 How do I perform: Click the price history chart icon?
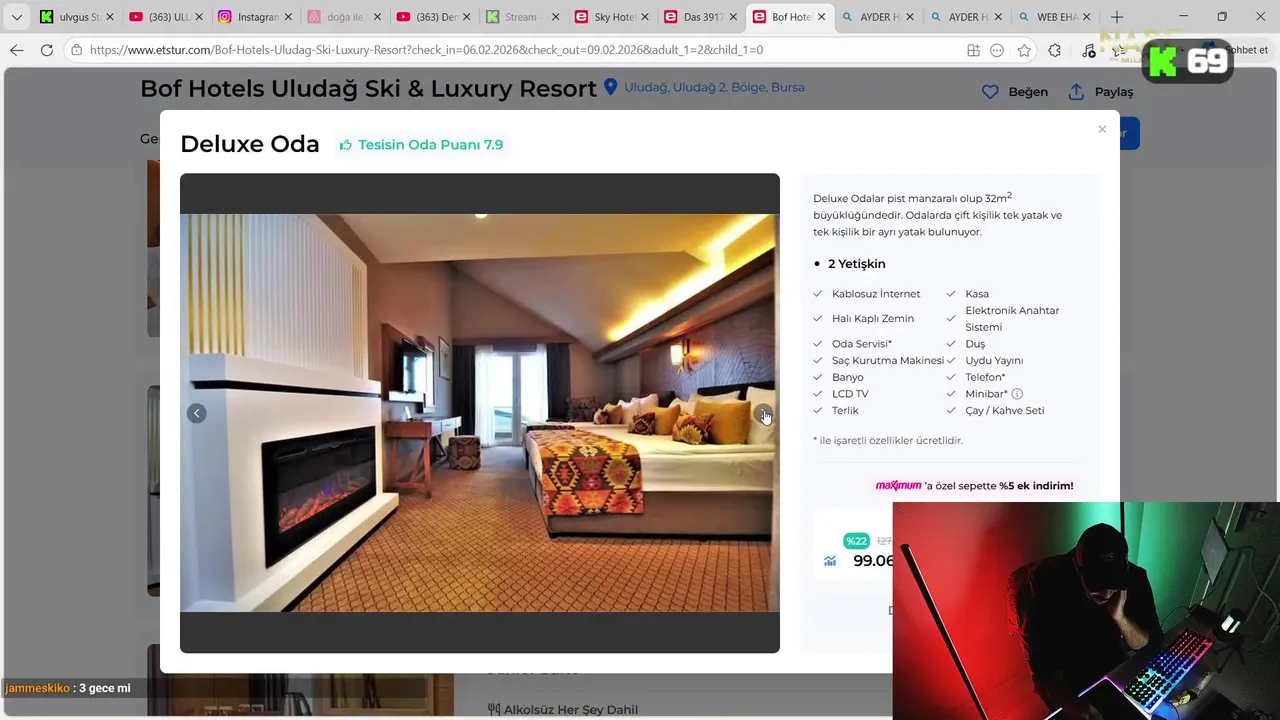(x=830, y=561)
